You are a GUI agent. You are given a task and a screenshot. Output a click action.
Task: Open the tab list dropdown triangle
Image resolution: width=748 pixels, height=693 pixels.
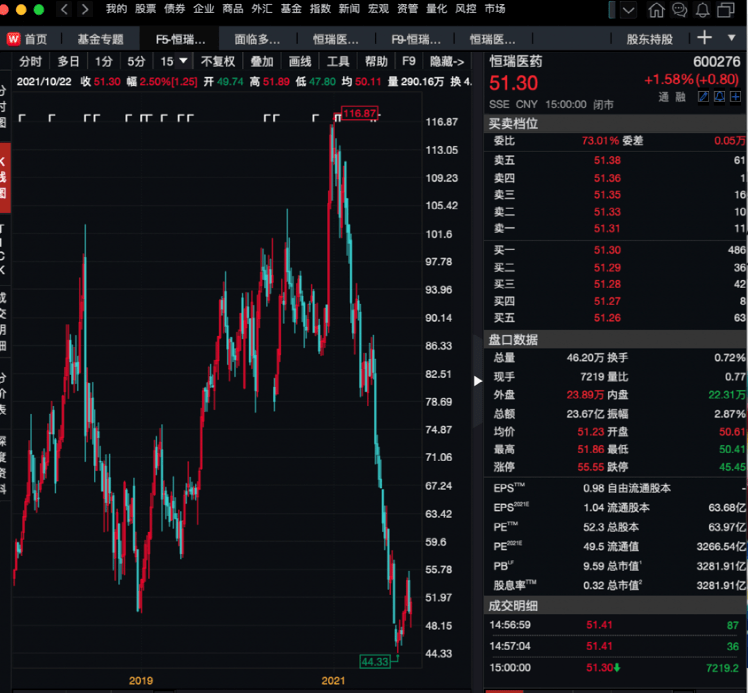[731, 38]
